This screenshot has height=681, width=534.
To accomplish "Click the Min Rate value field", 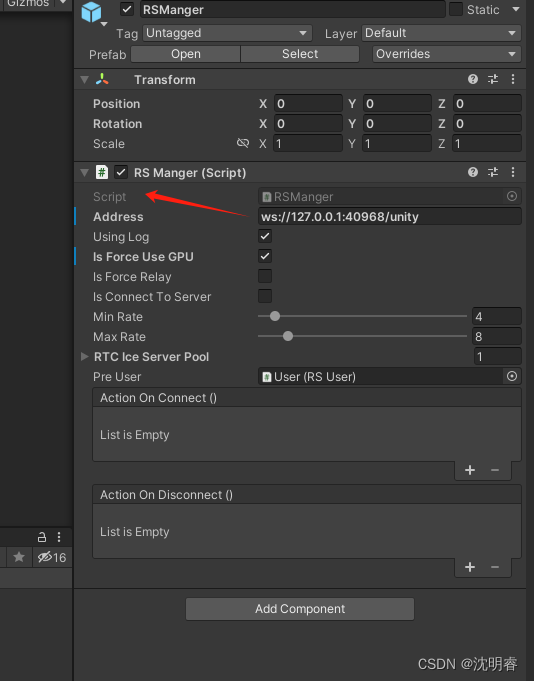I will [497, 316].
